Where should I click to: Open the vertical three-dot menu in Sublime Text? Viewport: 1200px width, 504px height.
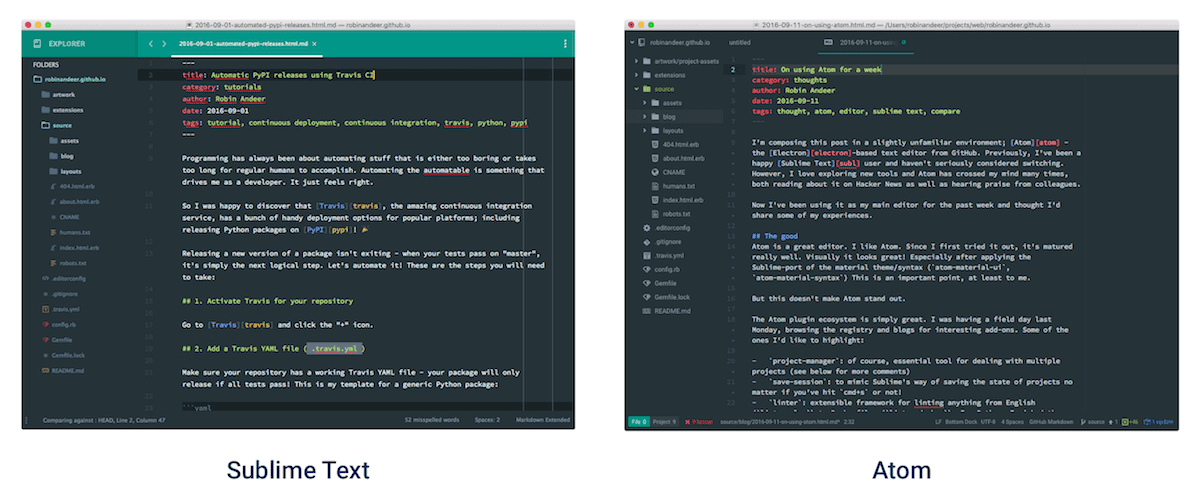click(x=565, y=44)
